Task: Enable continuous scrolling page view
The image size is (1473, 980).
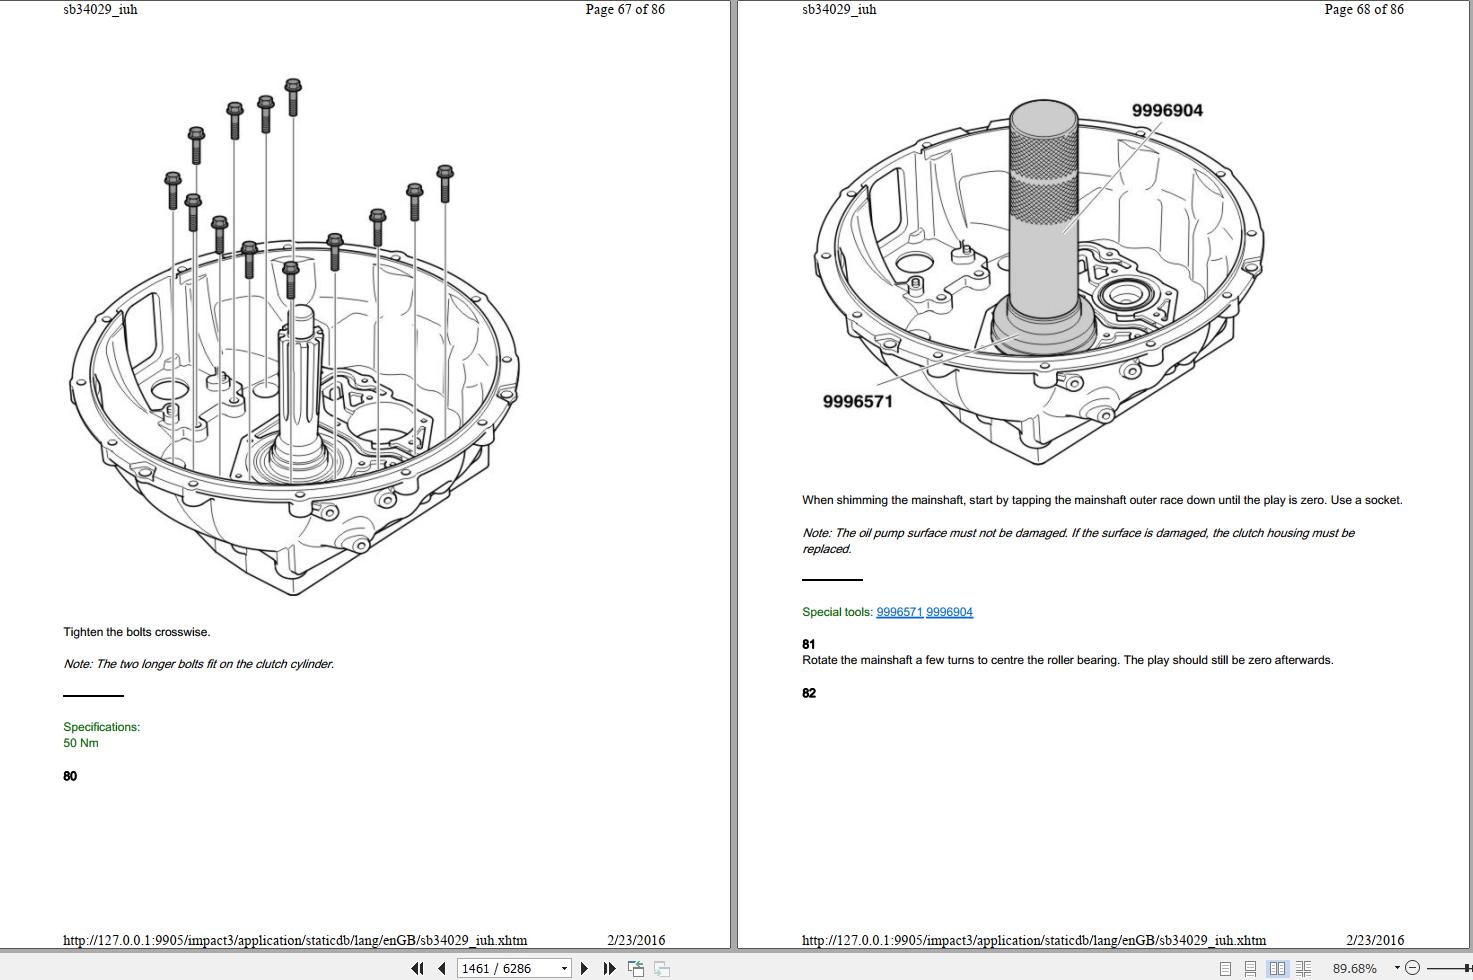Action: tap(1250, 968)
